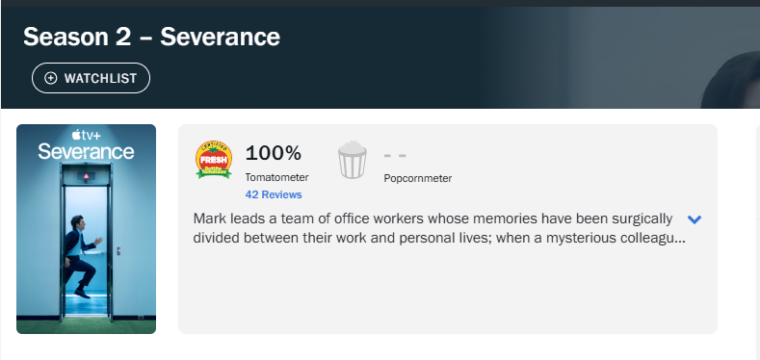
Task: Click the Apple tv+ logo on poster
Action: [x=86, y=135]
